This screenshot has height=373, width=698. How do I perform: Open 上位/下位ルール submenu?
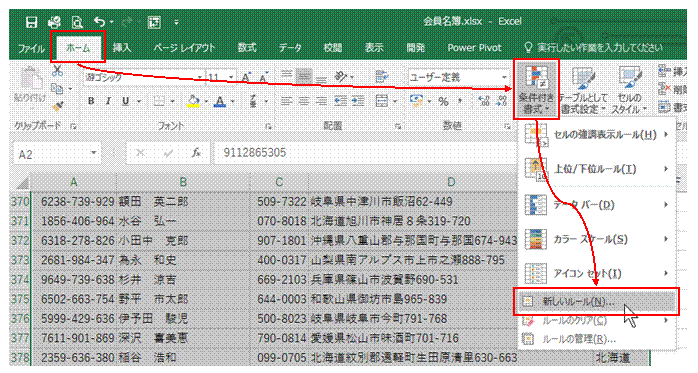[597, 169]
